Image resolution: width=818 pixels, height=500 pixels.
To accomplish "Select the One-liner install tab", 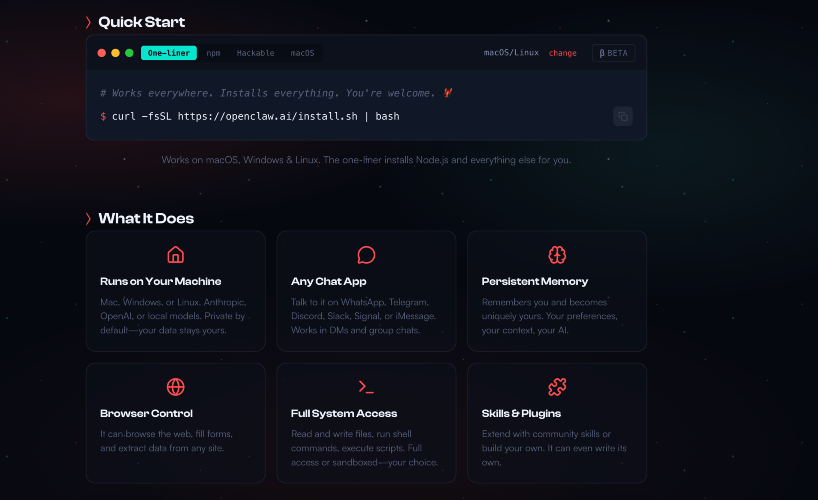I will [168, 53].
